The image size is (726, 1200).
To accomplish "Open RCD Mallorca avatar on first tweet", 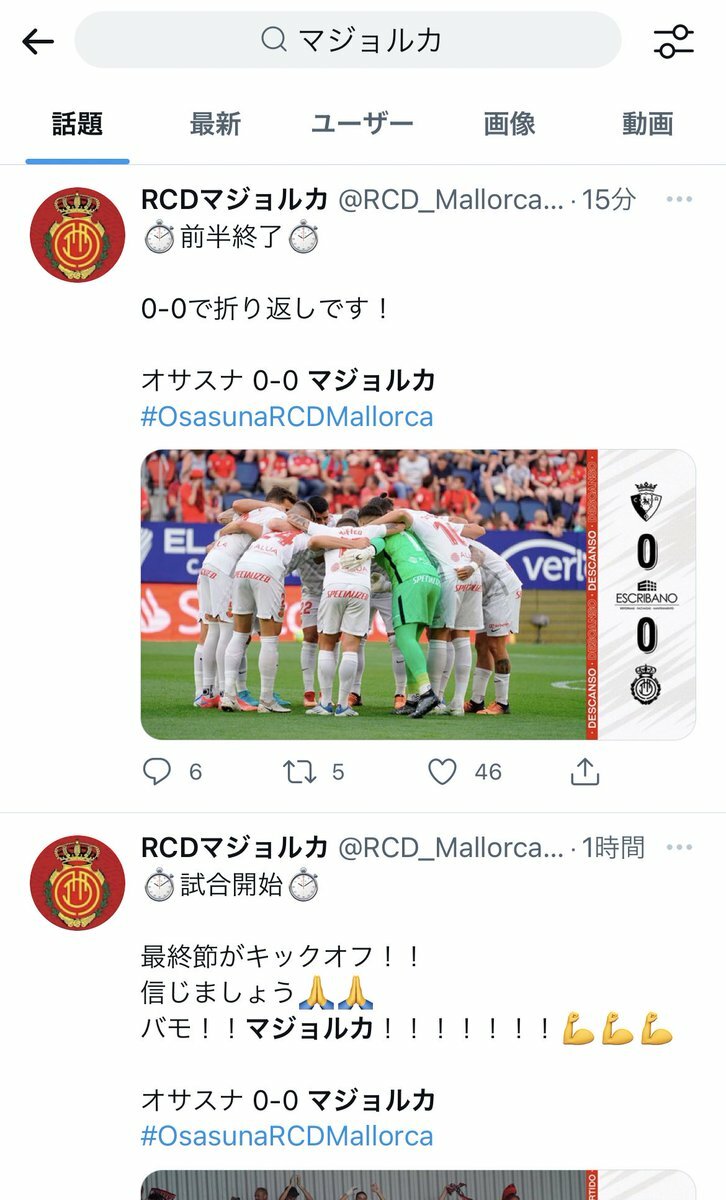I will coord(77,235).
